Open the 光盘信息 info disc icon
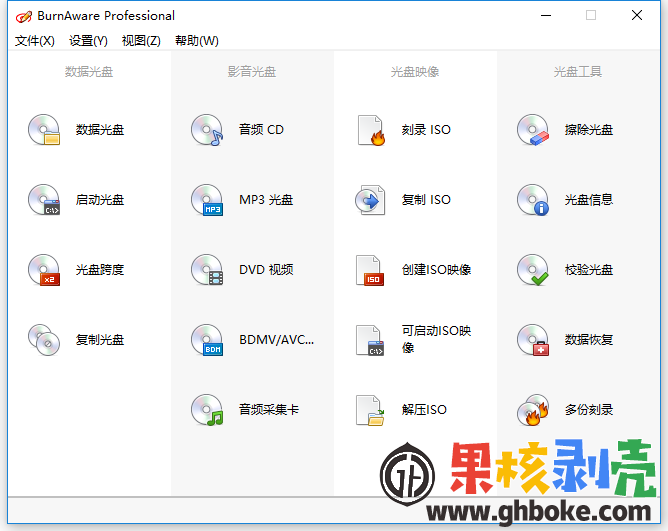Viewport: 668px width, 531px height. (533, 199)
